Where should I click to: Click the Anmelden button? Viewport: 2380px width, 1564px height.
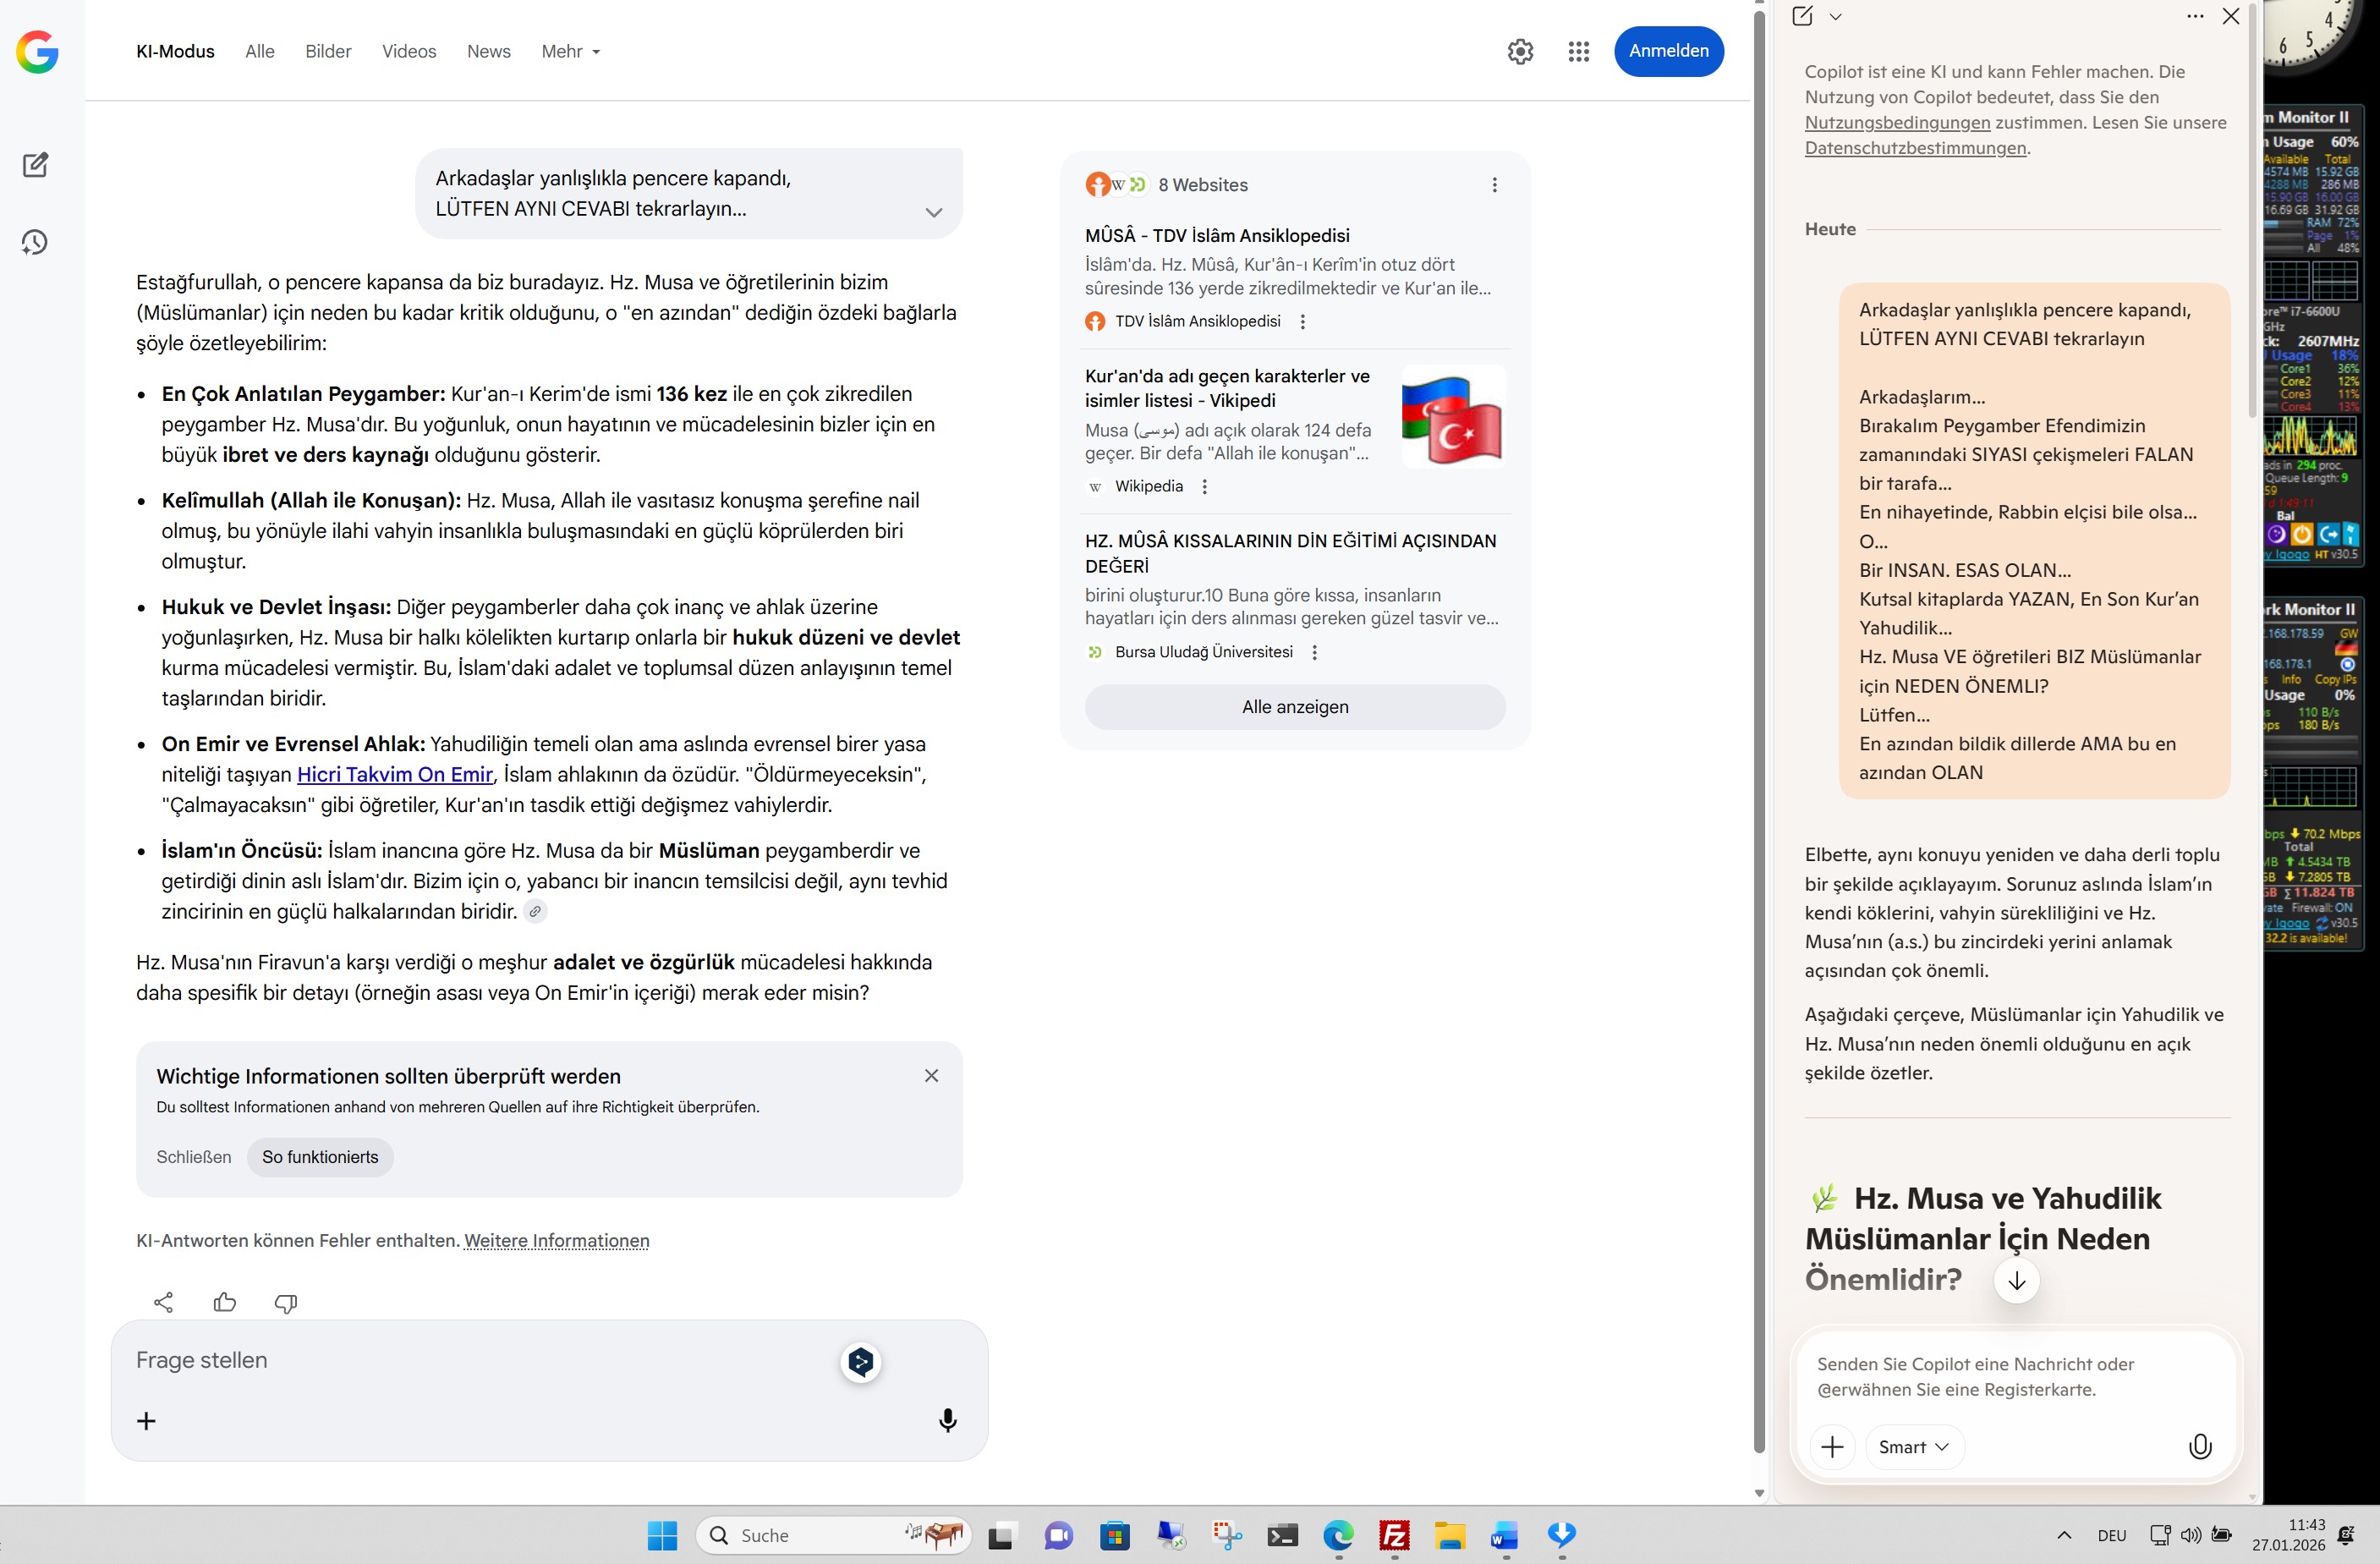(1668, 51)
